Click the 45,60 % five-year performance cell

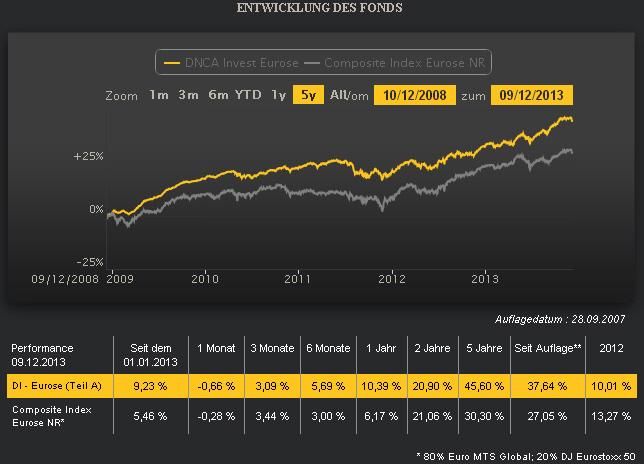[x=484, y=386]
